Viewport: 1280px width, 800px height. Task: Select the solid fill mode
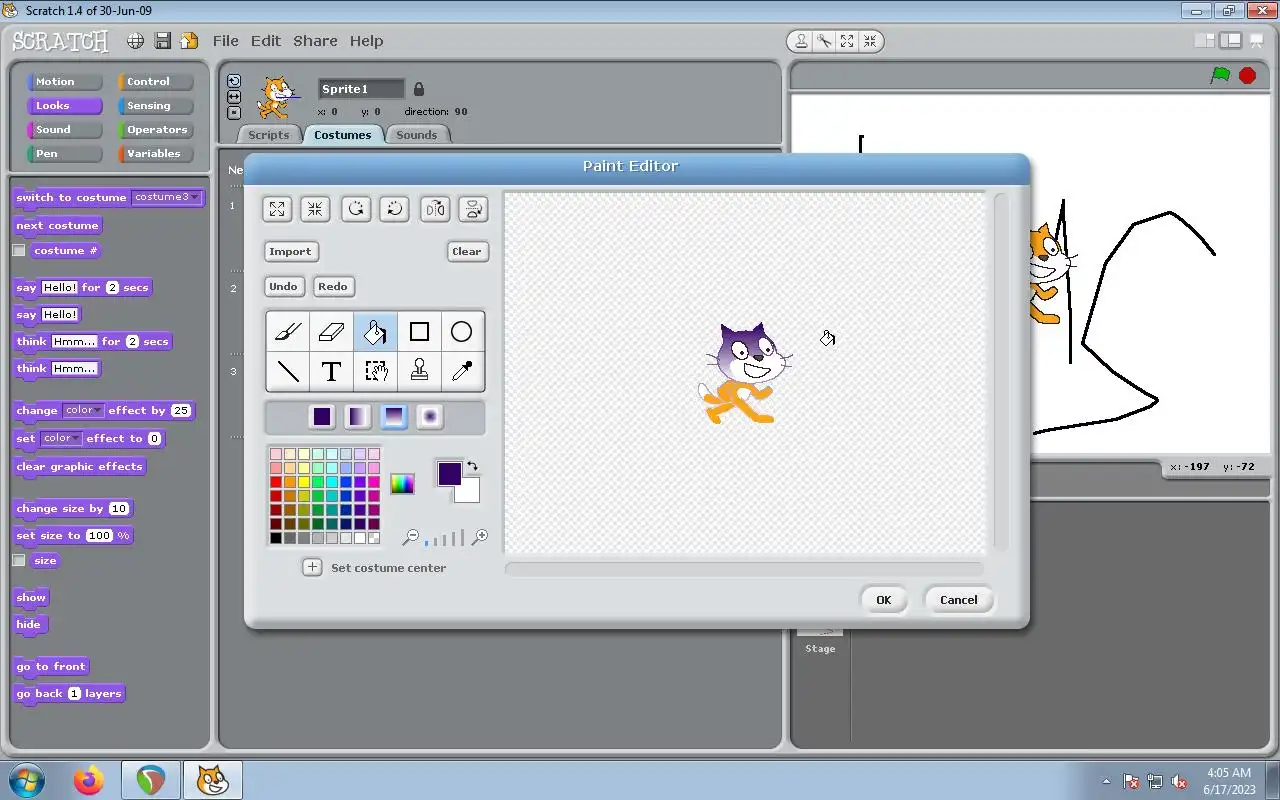(322, 417)
